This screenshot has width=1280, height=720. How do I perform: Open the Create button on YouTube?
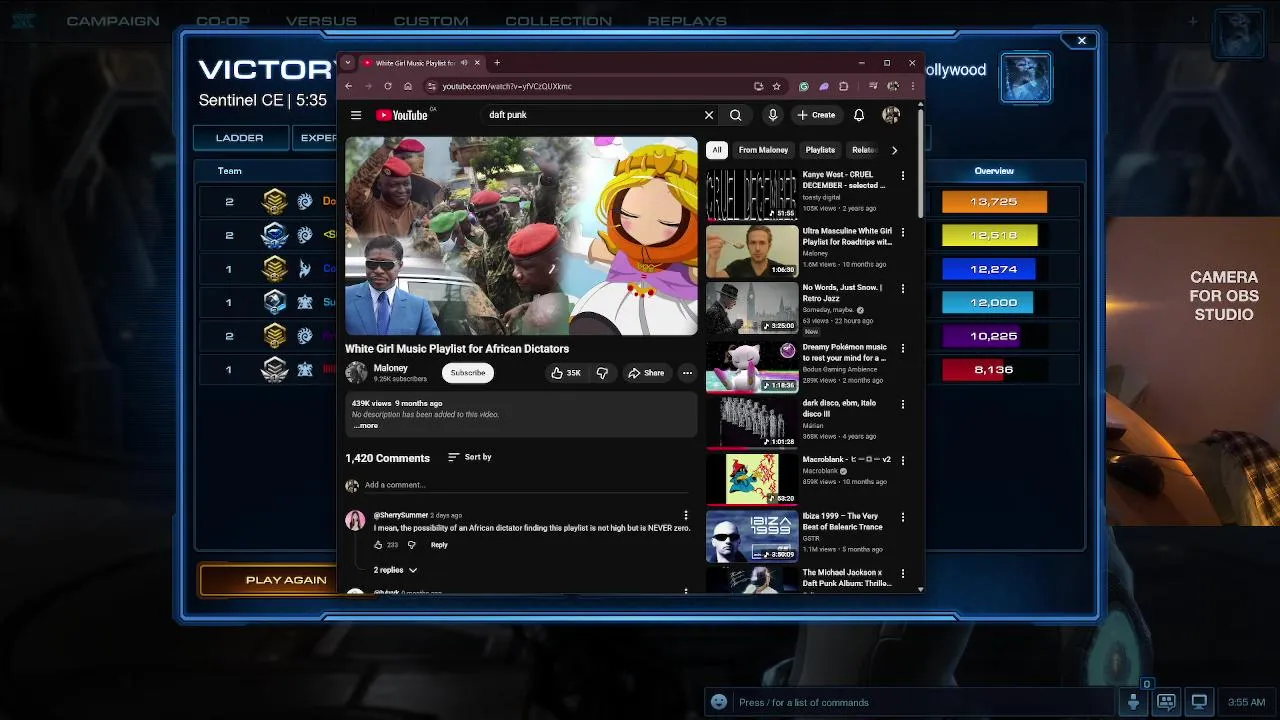(x=816, y=115)
